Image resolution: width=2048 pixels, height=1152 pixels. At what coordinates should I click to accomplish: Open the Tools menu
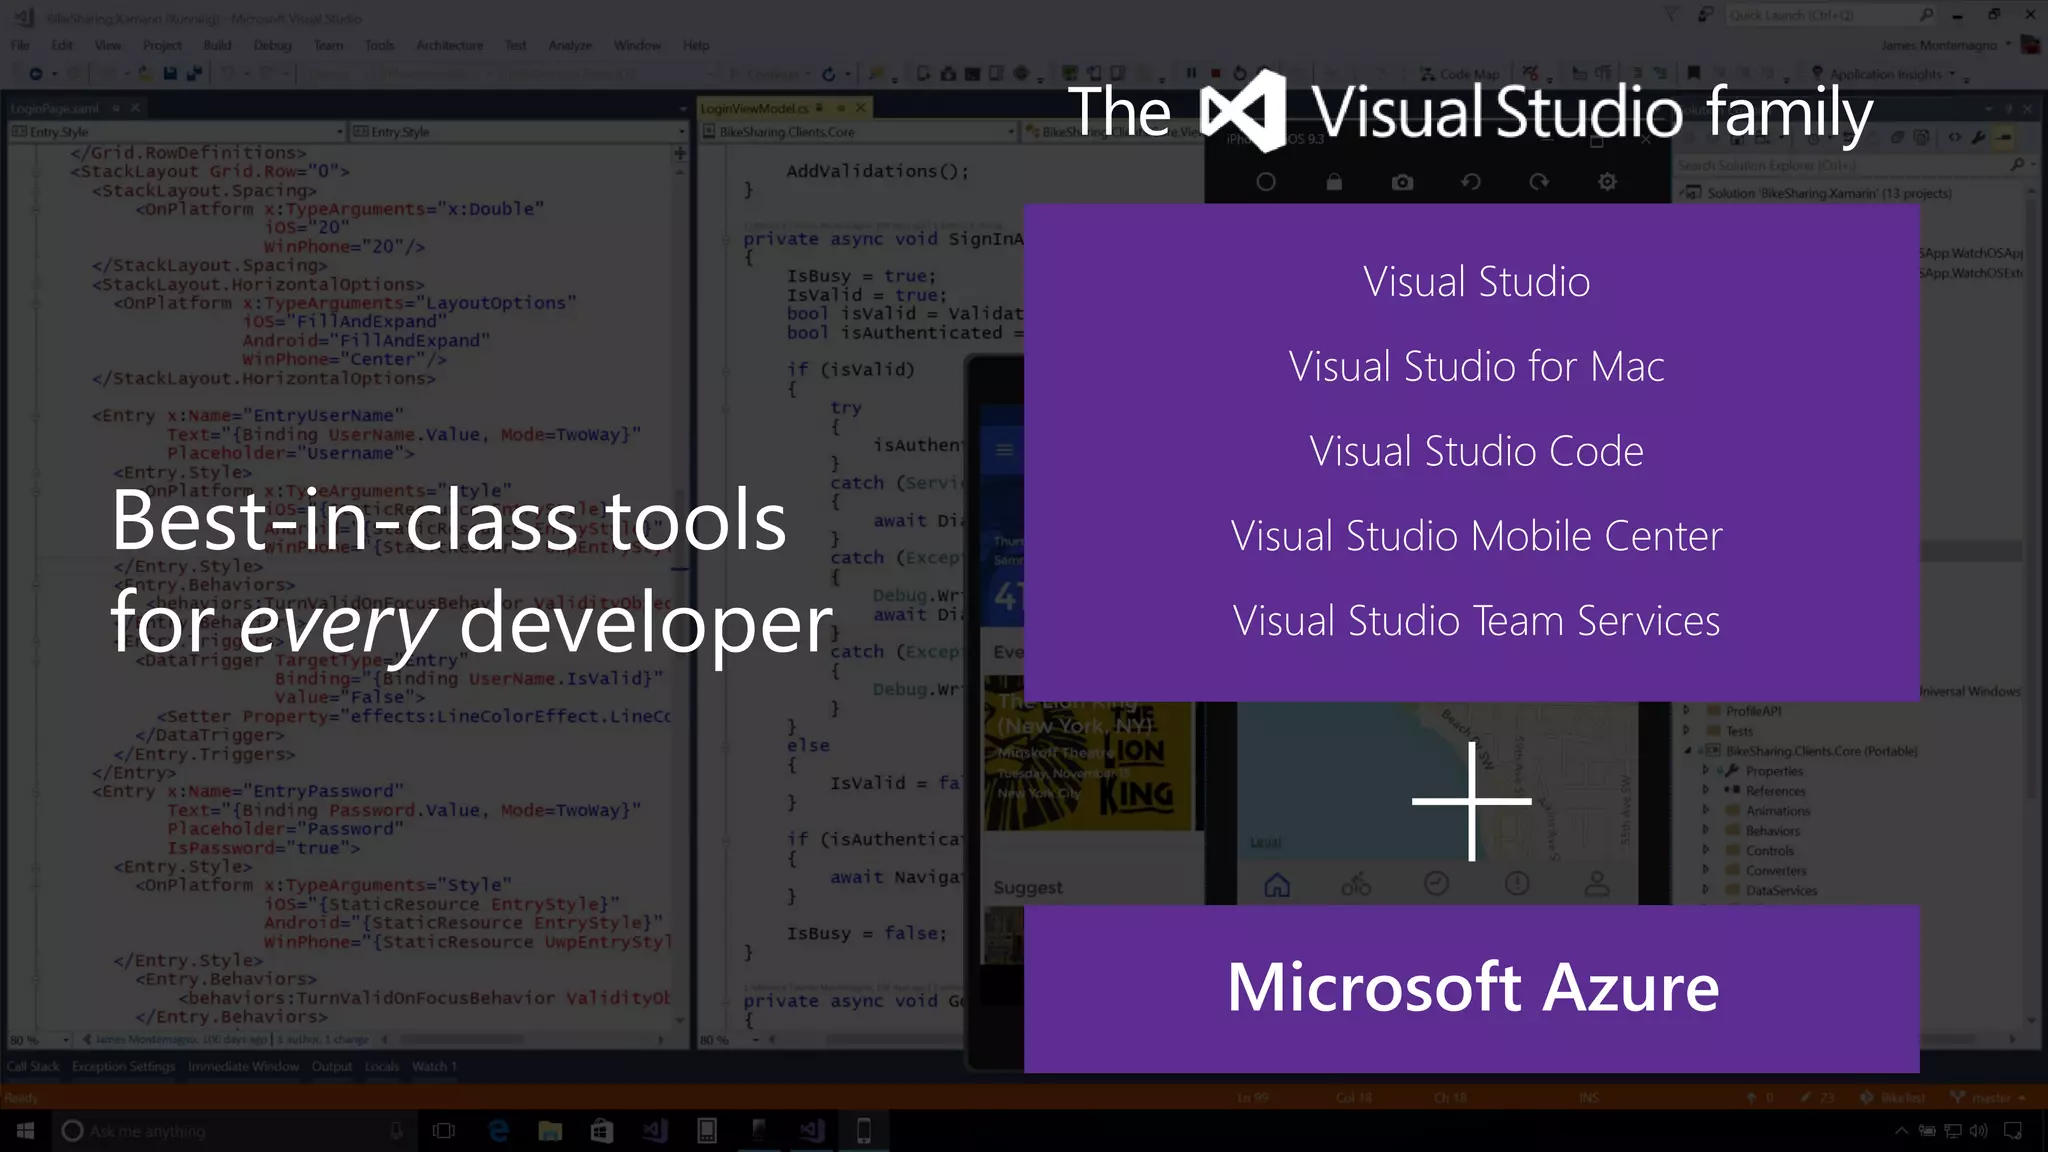[x=379, y=45]
